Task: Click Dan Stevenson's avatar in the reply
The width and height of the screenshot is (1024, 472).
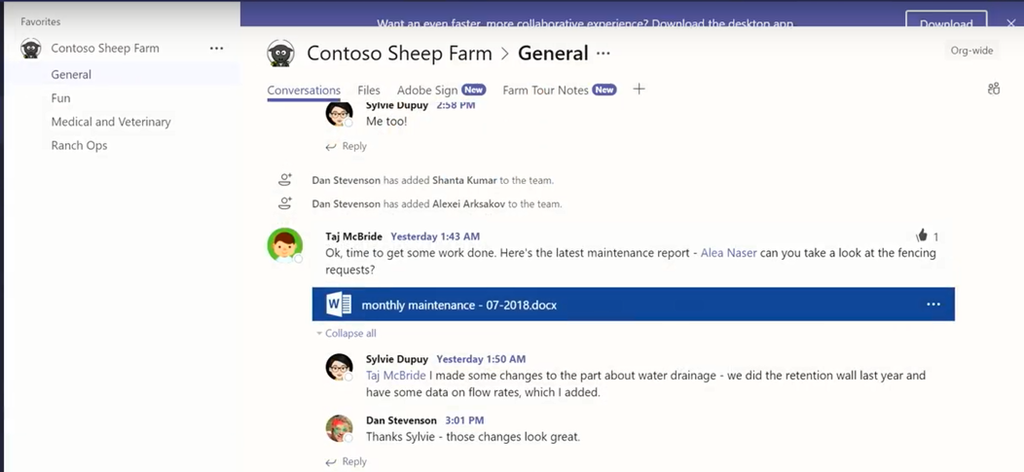Action: pos(339,428)
